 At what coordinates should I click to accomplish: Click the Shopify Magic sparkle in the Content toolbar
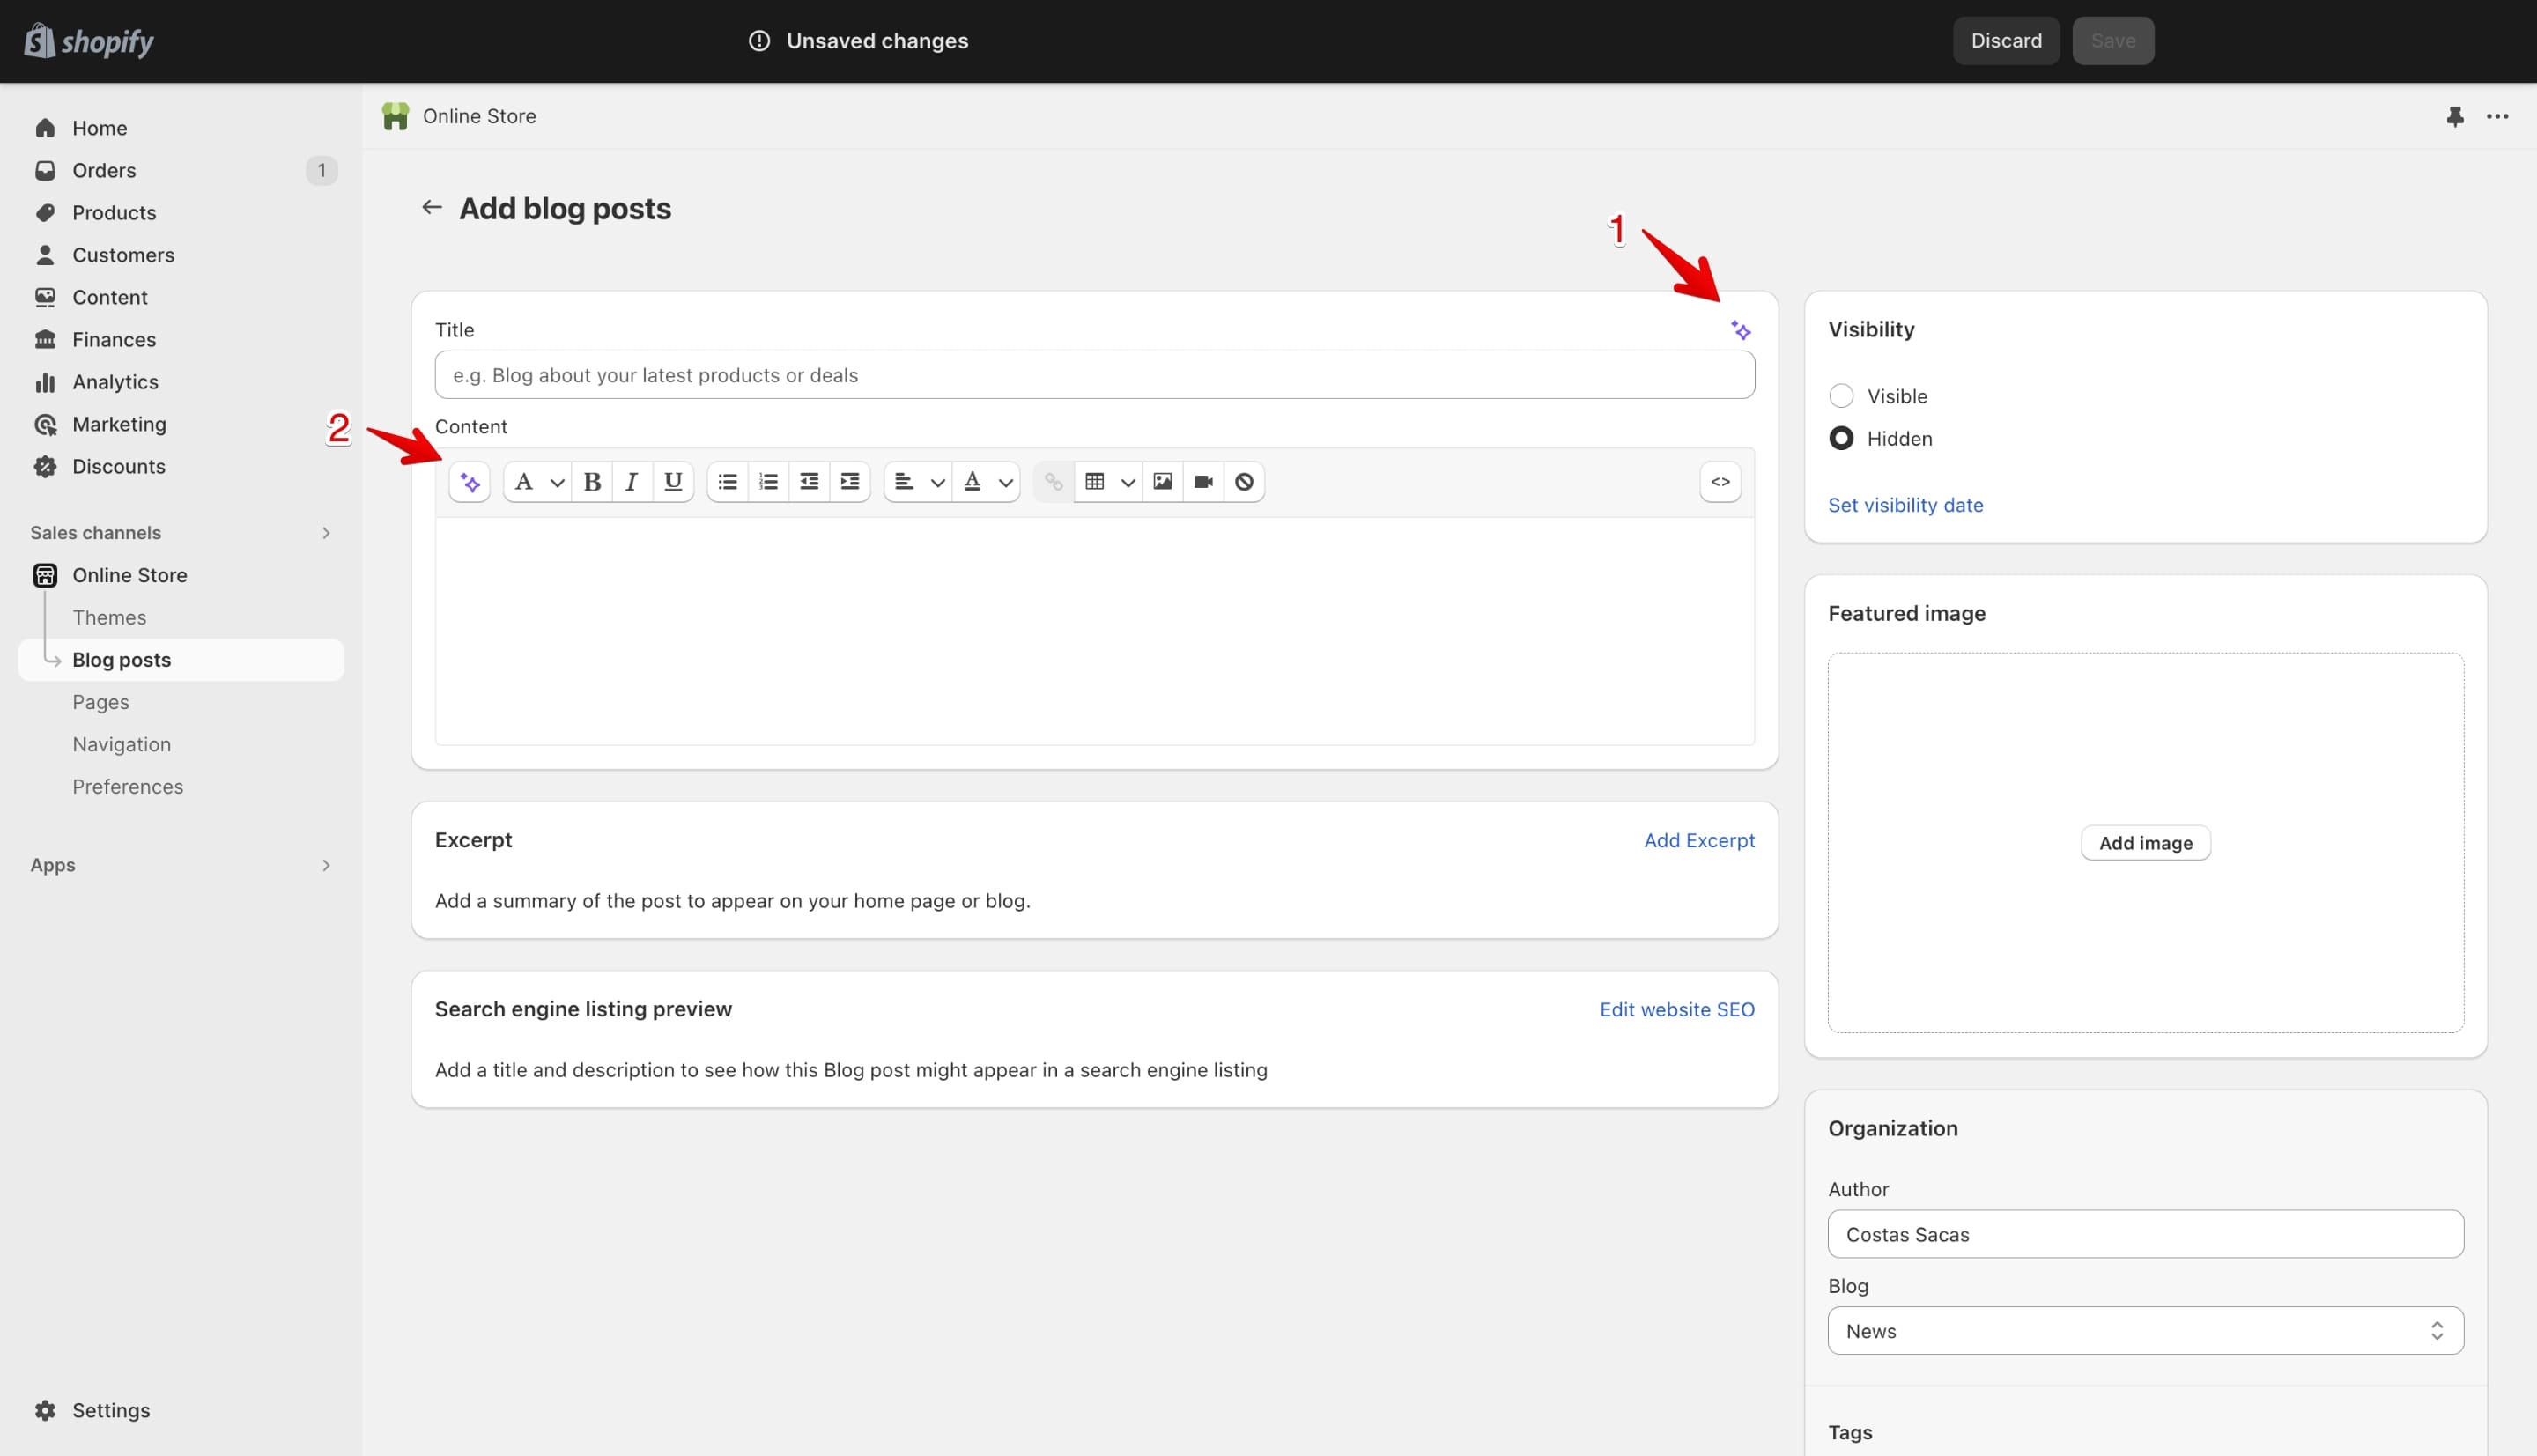(x=470, y=483)
